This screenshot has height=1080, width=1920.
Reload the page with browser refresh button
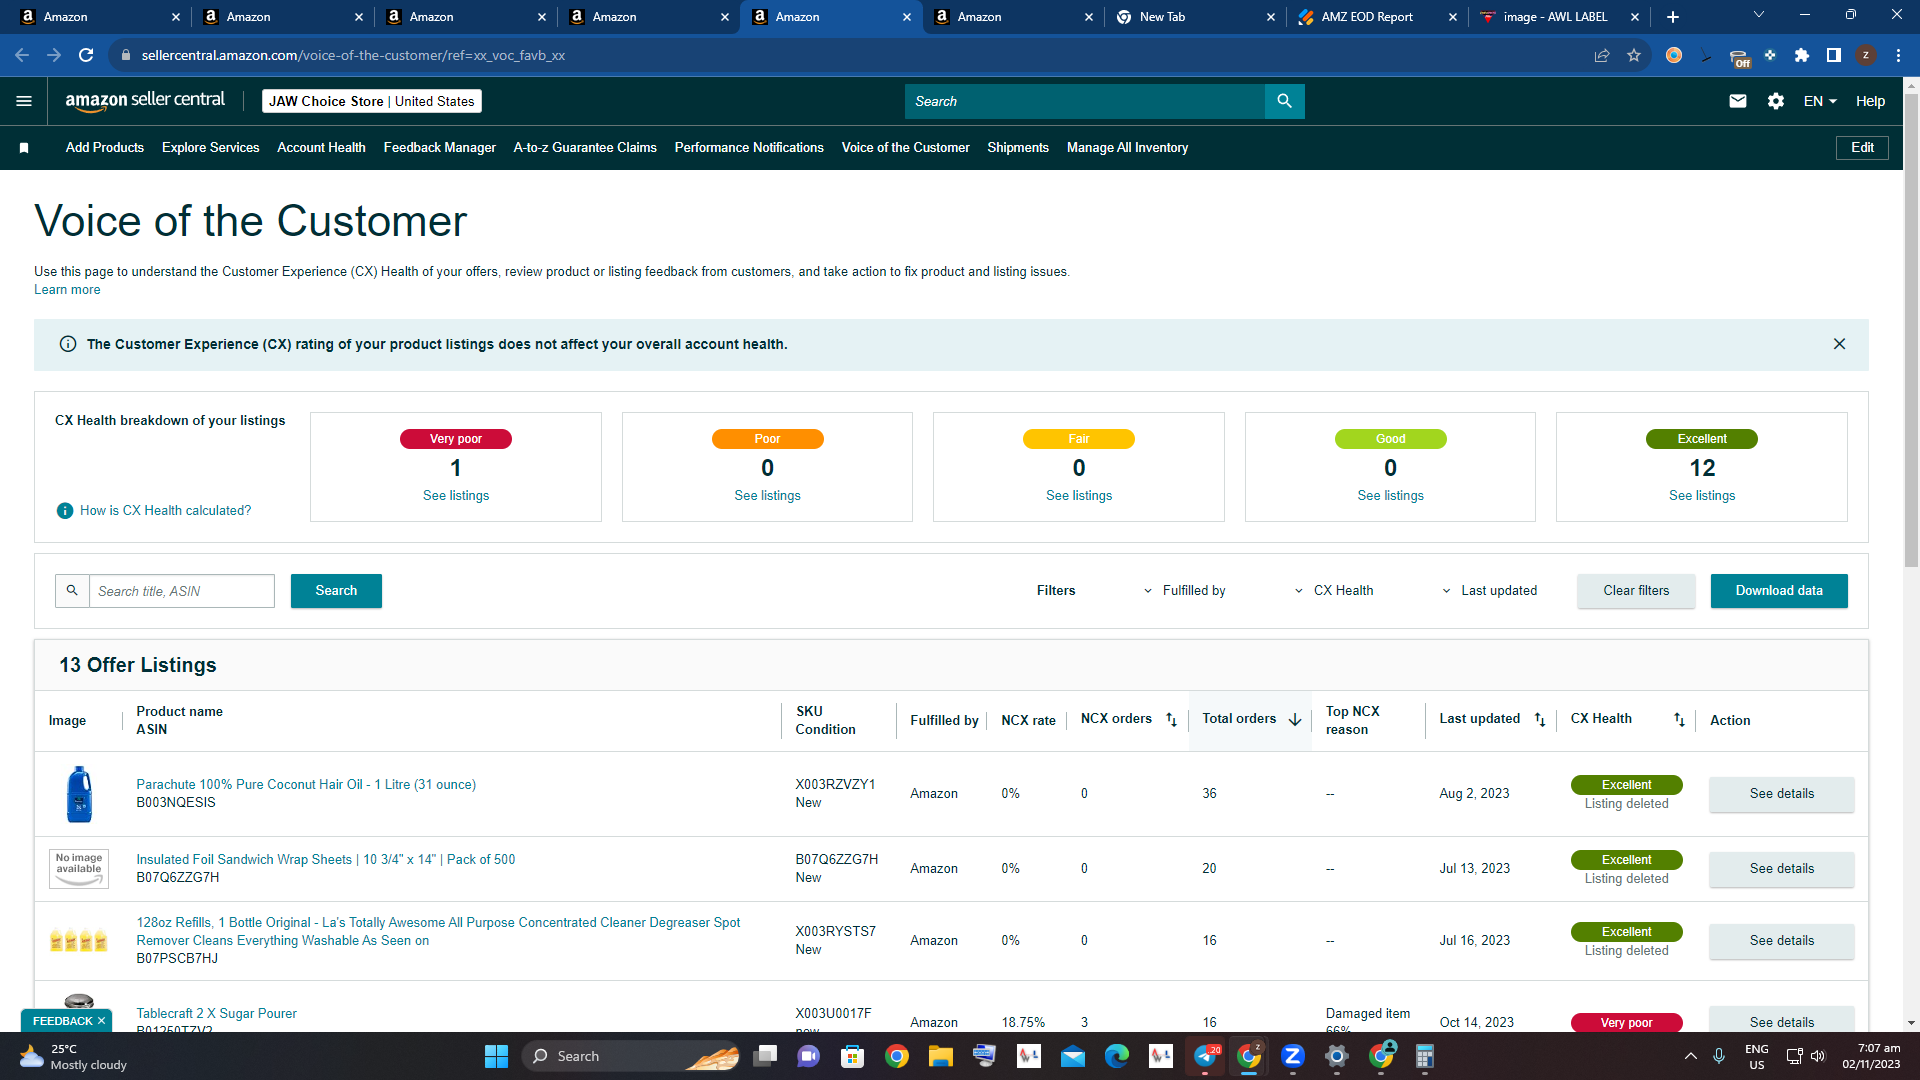[x=86, y=55]
